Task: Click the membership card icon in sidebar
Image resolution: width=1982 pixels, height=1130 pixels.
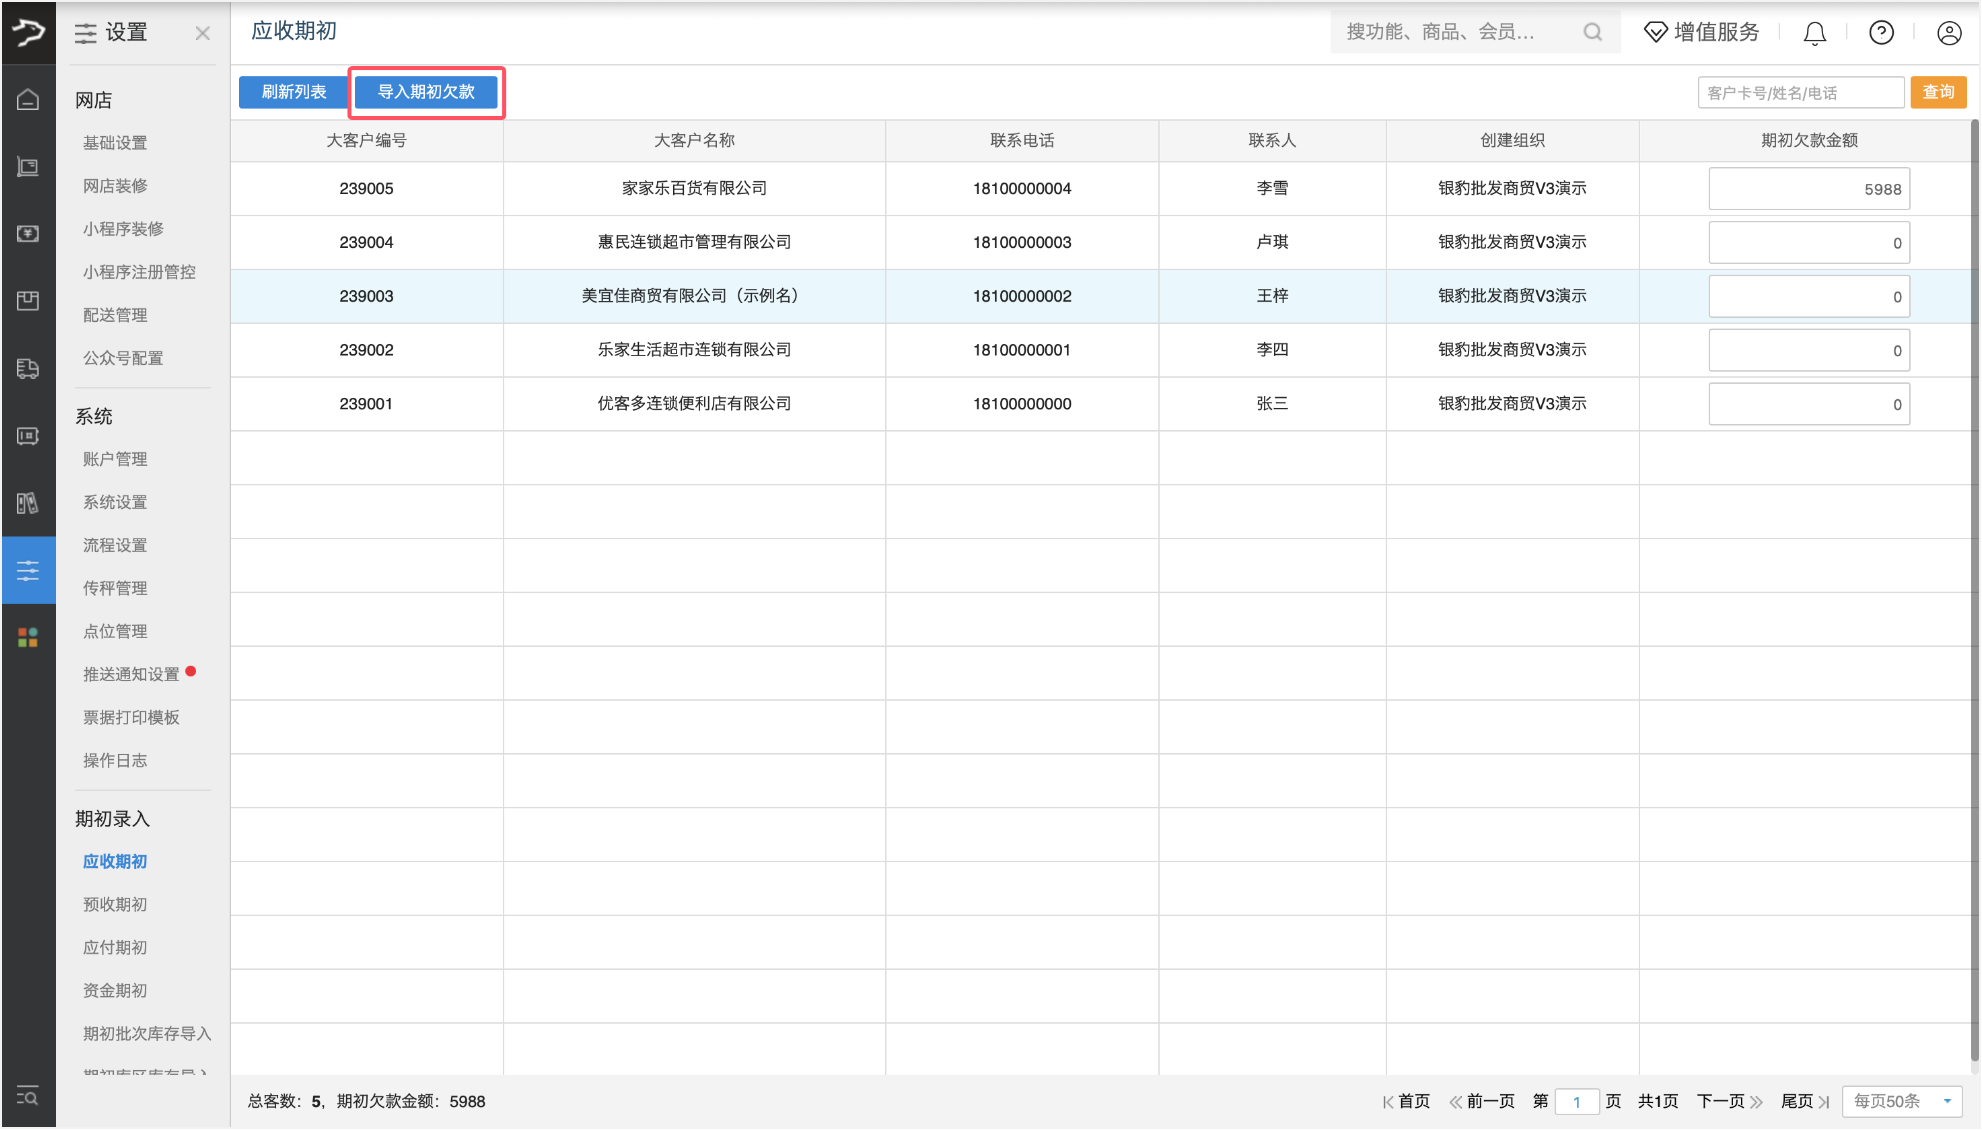Action: click(28, 435)
